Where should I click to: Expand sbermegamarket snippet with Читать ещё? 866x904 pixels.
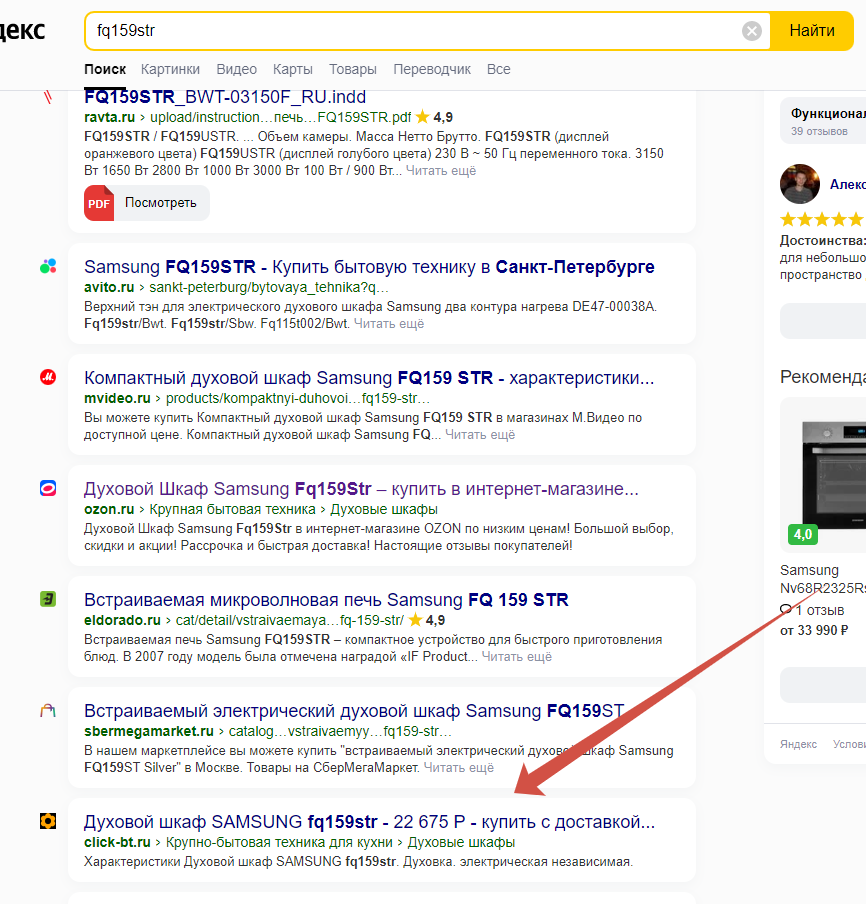[459, 768]
